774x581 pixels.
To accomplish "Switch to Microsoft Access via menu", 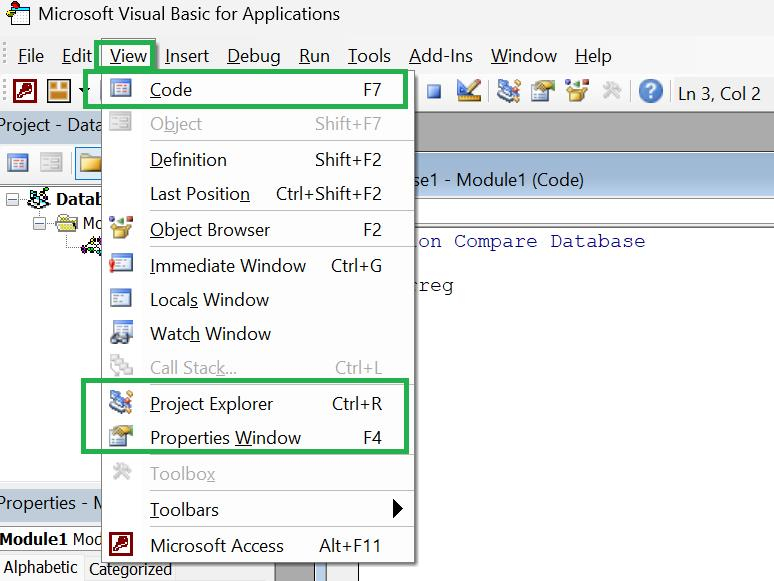I will (x=258, y=545).
